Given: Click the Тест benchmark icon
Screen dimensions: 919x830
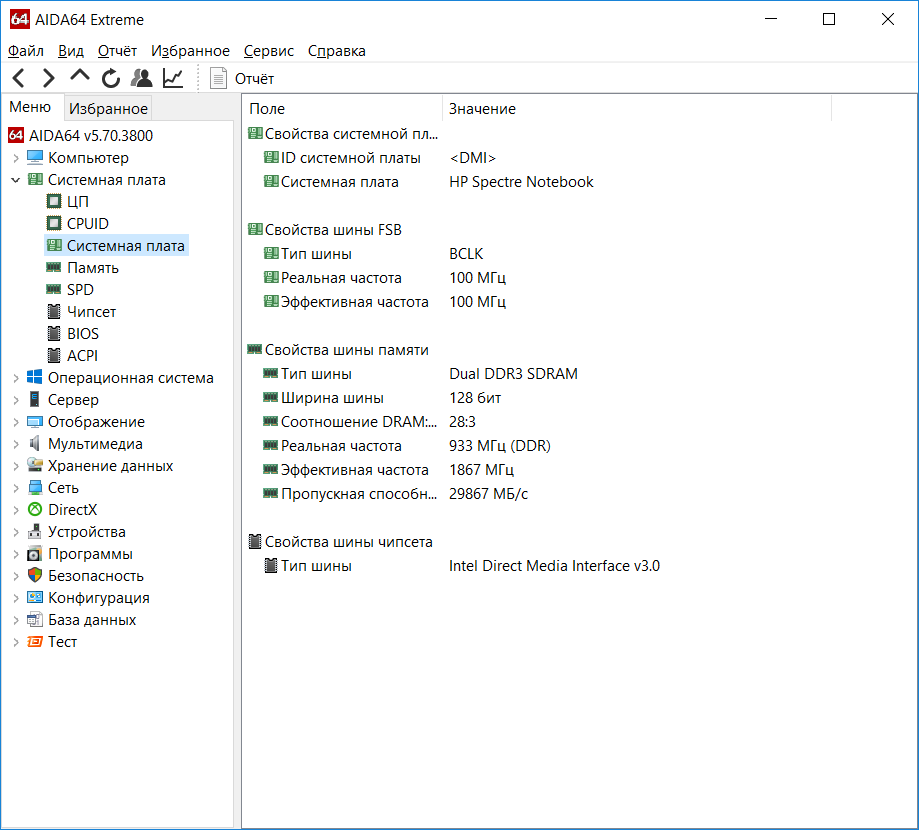Looking at the screenshot, I should [35, 642].
